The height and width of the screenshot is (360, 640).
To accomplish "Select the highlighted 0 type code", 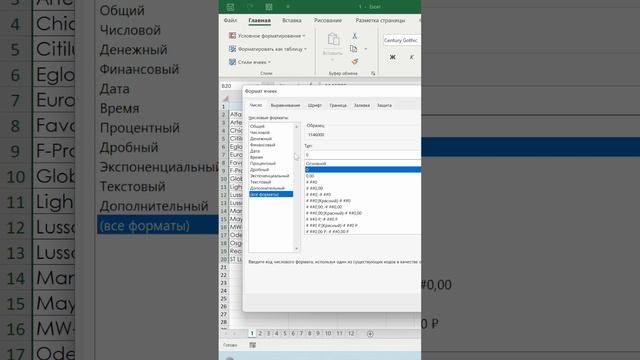I will pos(362,170).
